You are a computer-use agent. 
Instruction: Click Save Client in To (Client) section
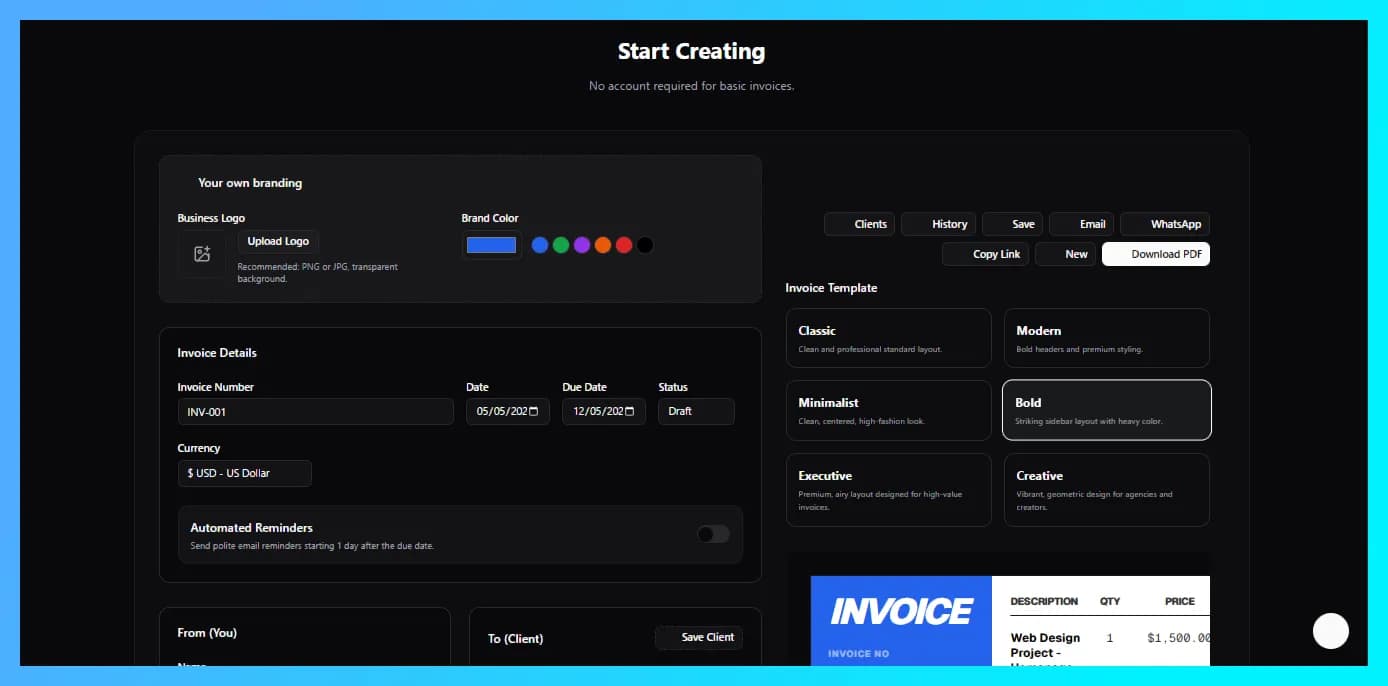699,637
